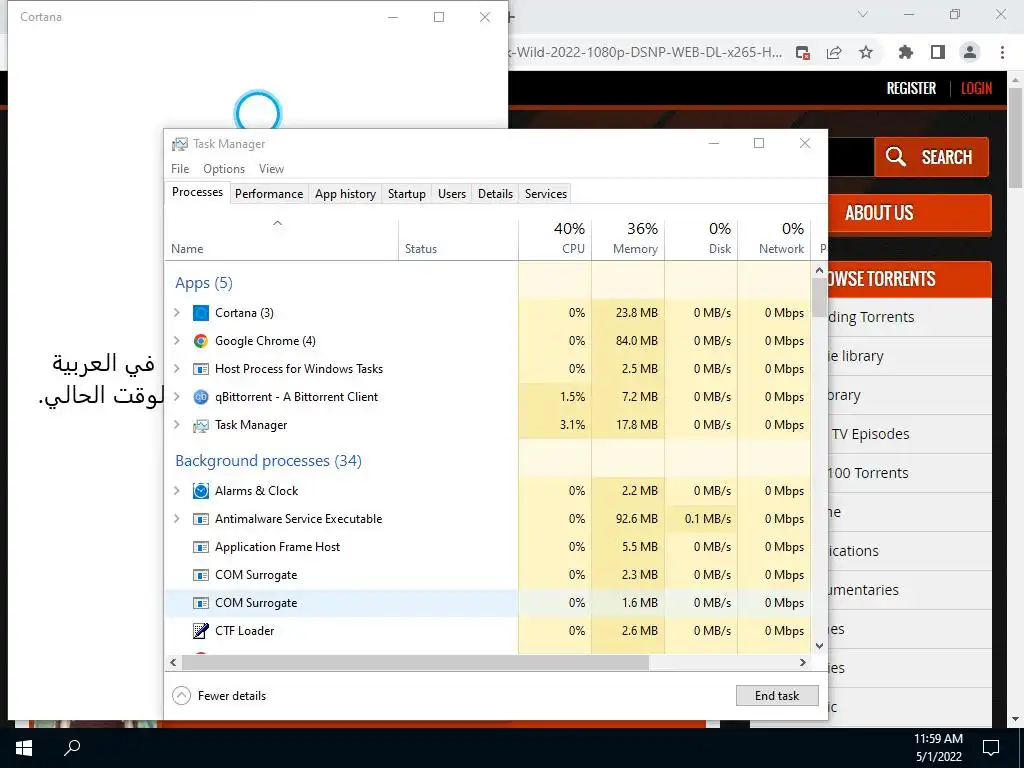The height and width of the screenshot is (768, 1024).
Task: Open the Chrome profile avatar
Action: [970, 52]
